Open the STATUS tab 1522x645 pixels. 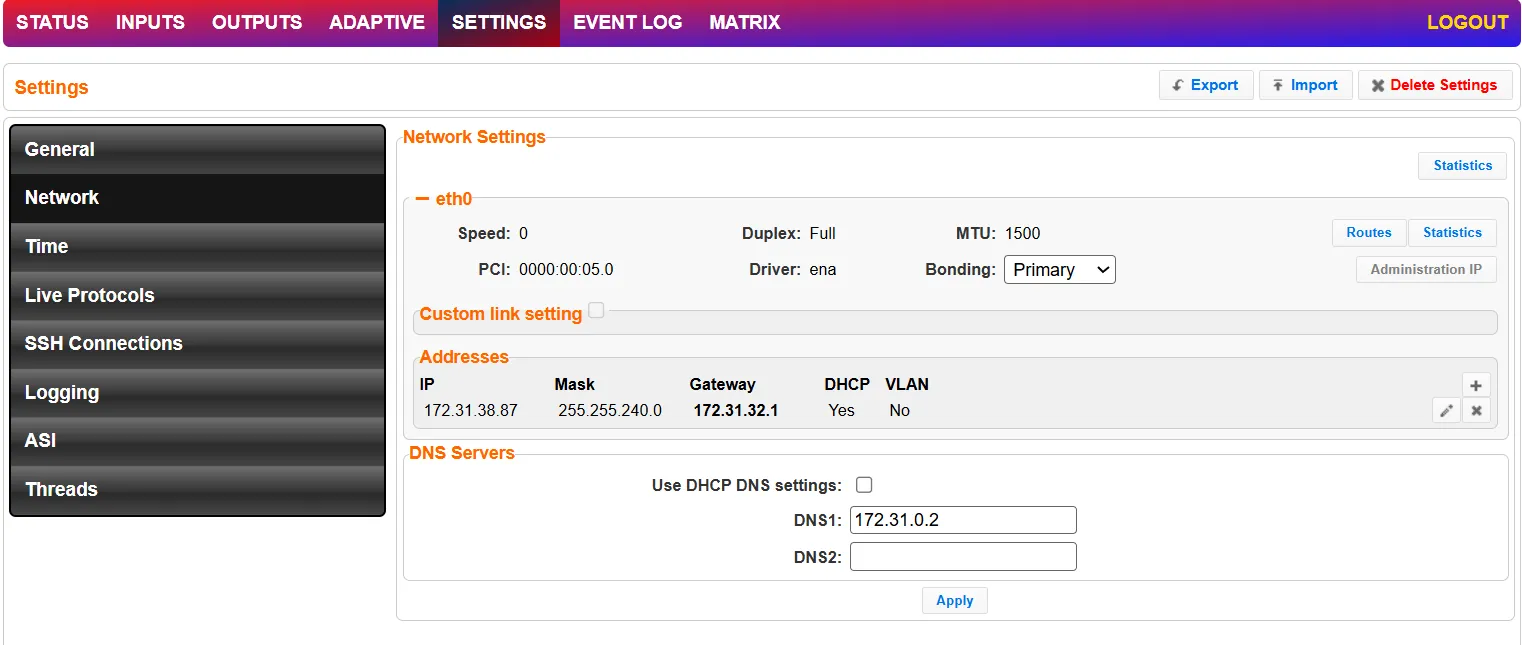coord(52,22)
